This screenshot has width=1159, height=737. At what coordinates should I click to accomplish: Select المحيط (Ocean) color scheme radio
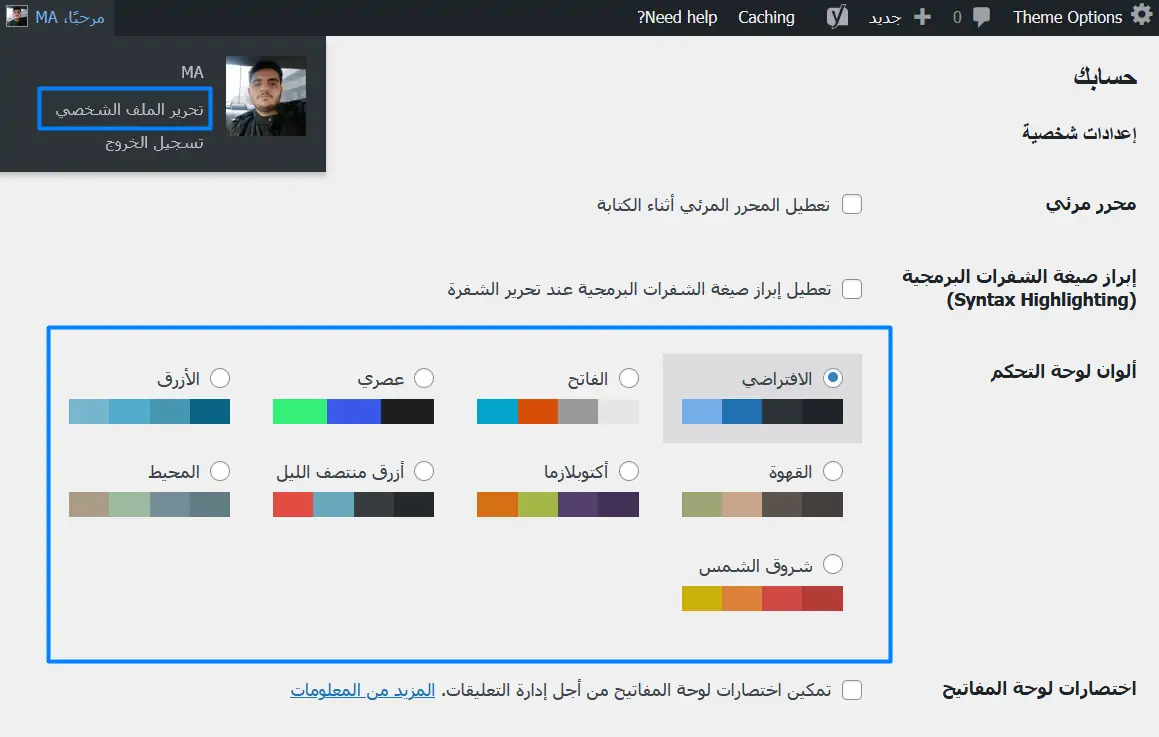(x=220, y=471)
